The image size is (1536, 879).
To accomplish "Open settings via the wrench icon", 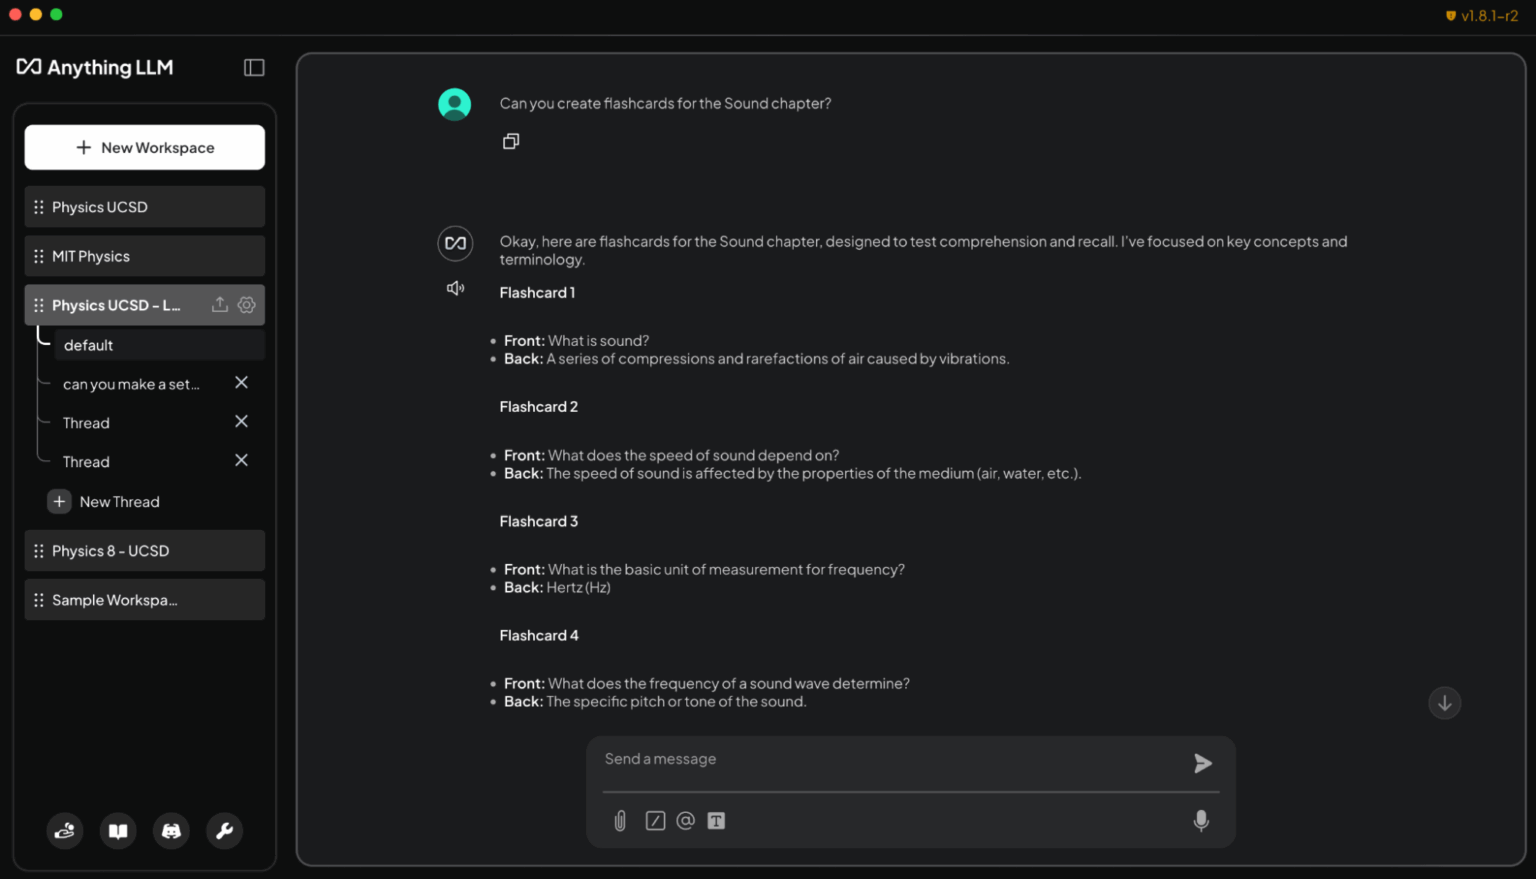I will click(x=225, y=831).
